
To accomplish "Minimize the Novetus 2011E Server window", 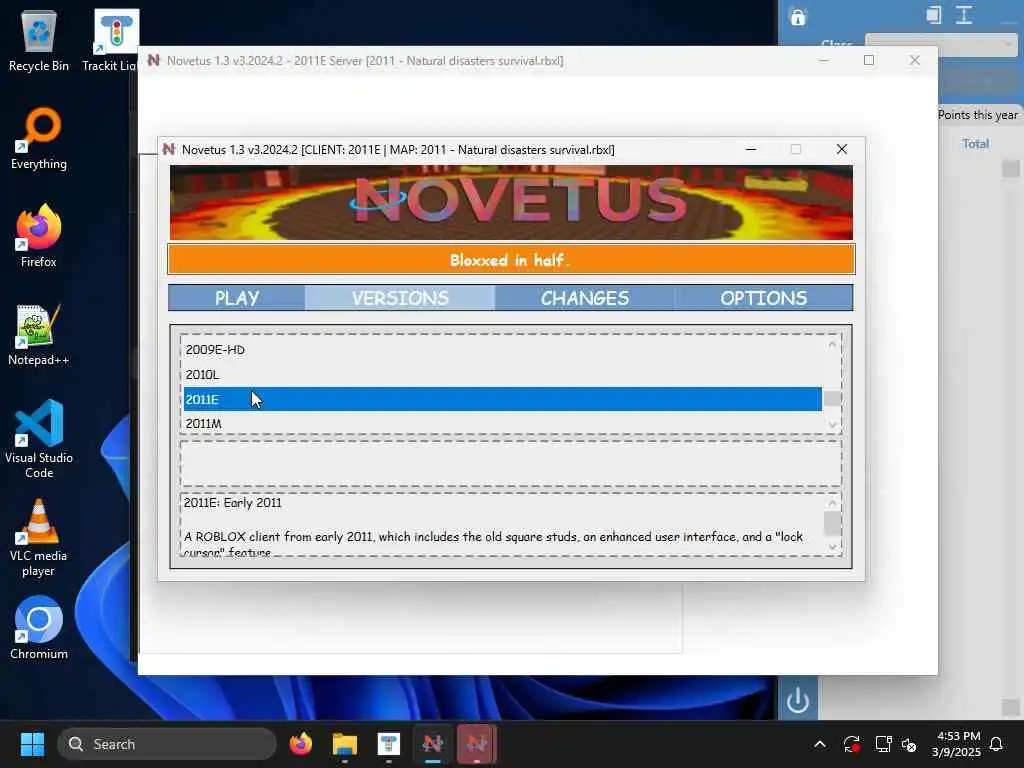I will pos(824,60).
